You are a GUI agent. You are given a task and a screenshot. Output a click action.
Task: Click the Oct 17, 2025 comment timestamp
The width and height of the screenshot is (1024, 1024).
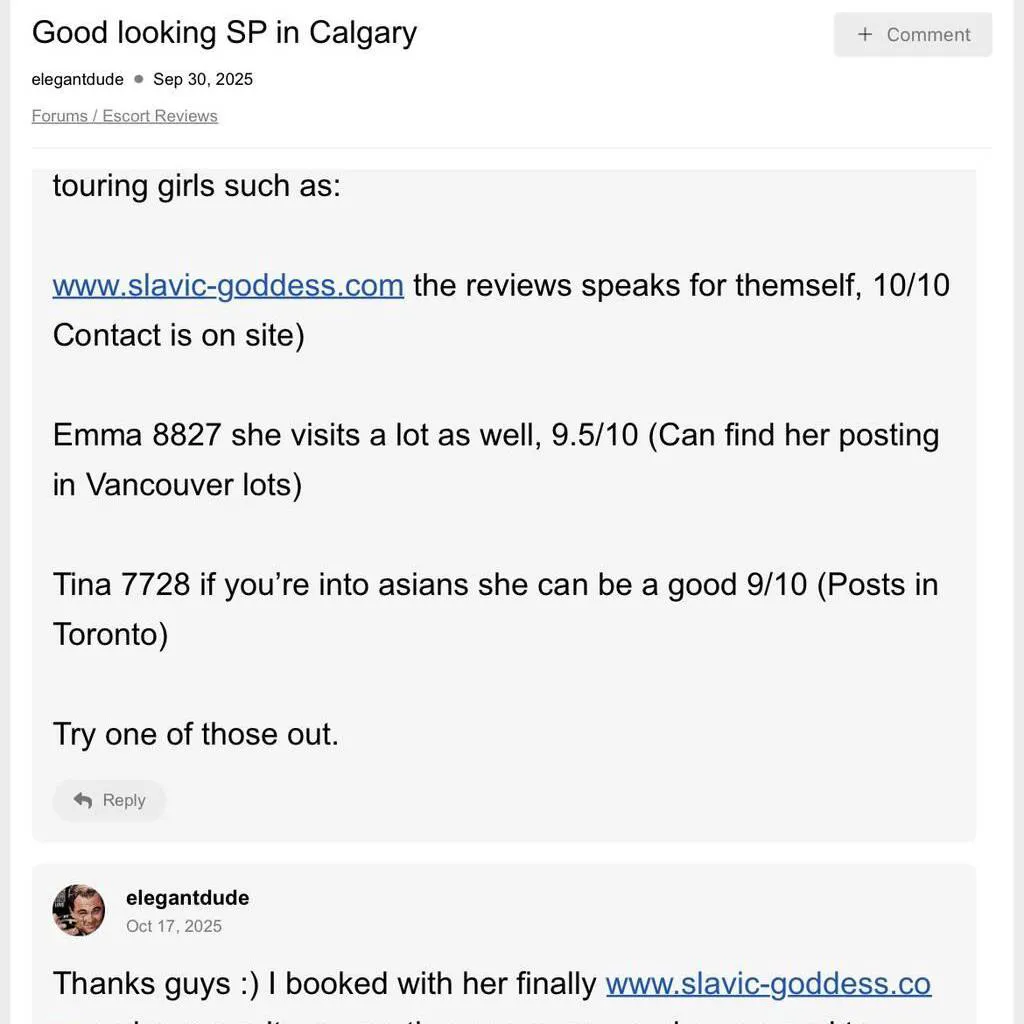pos(174,926)
